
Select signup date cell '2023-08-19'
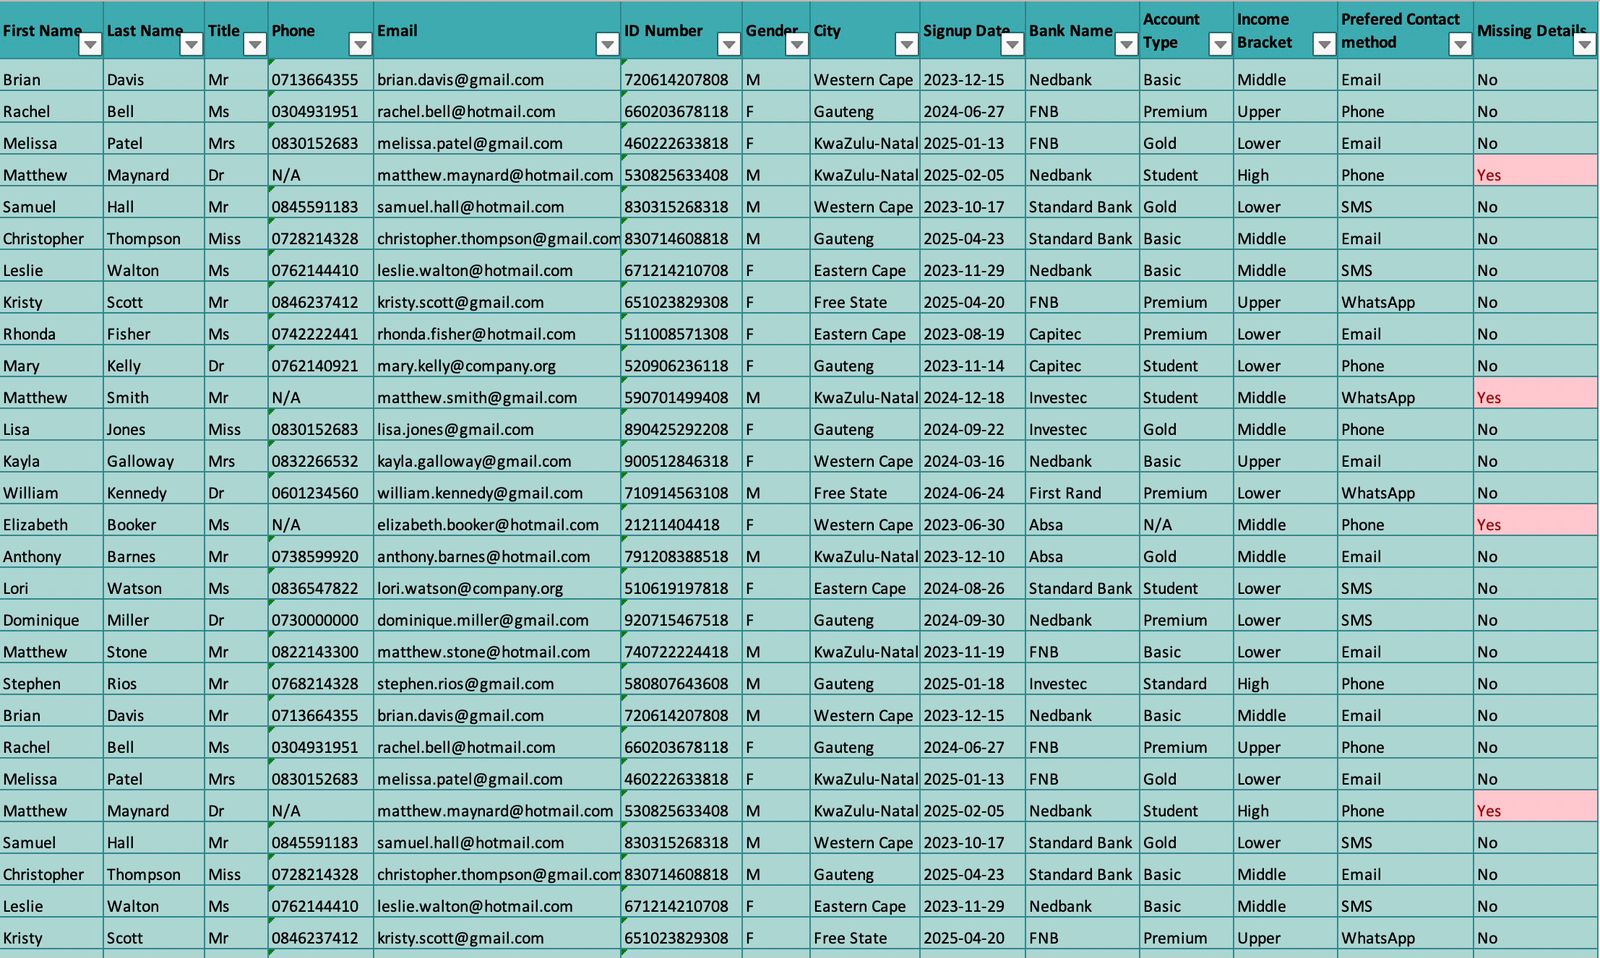click(972, 334)
